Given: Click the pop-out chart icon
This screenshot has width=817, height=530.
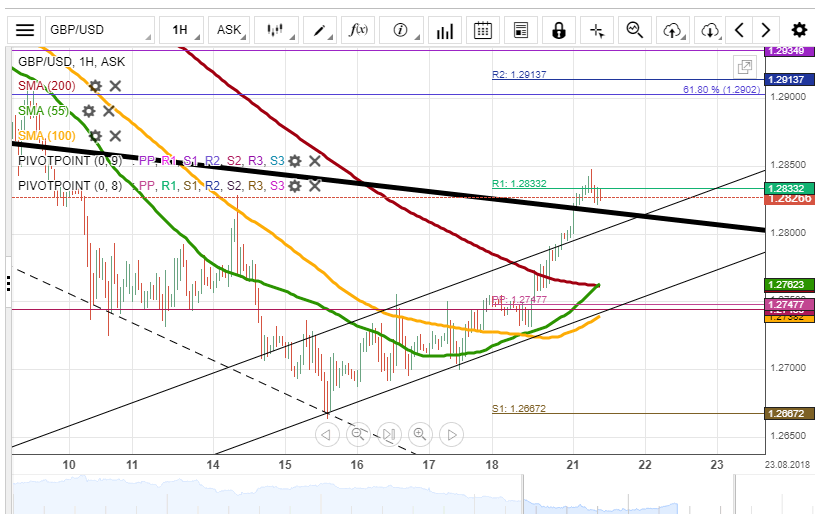Looking at the screenshot, I should tap(744, 67).
